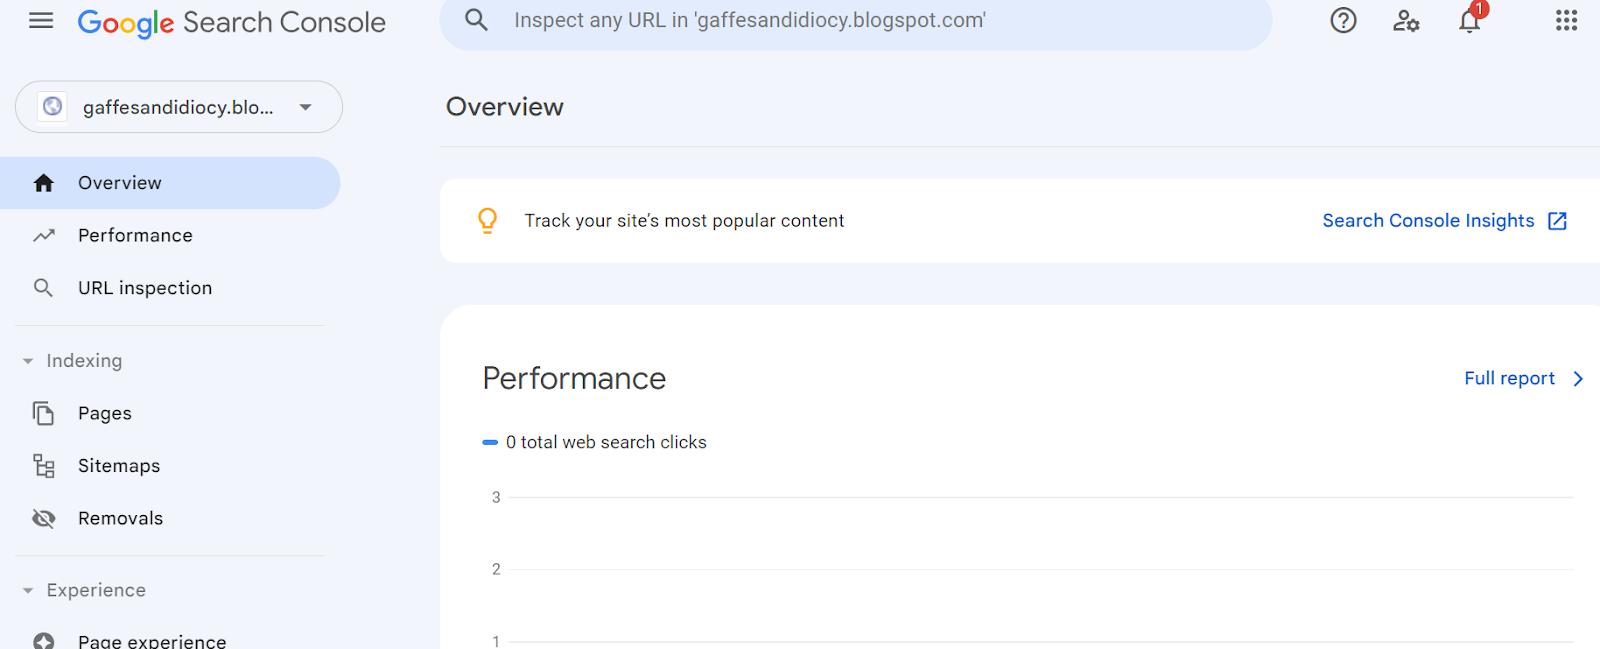Click the Google Search Console logo
The height and width of the screenshot is (649, 1600).
231,22
